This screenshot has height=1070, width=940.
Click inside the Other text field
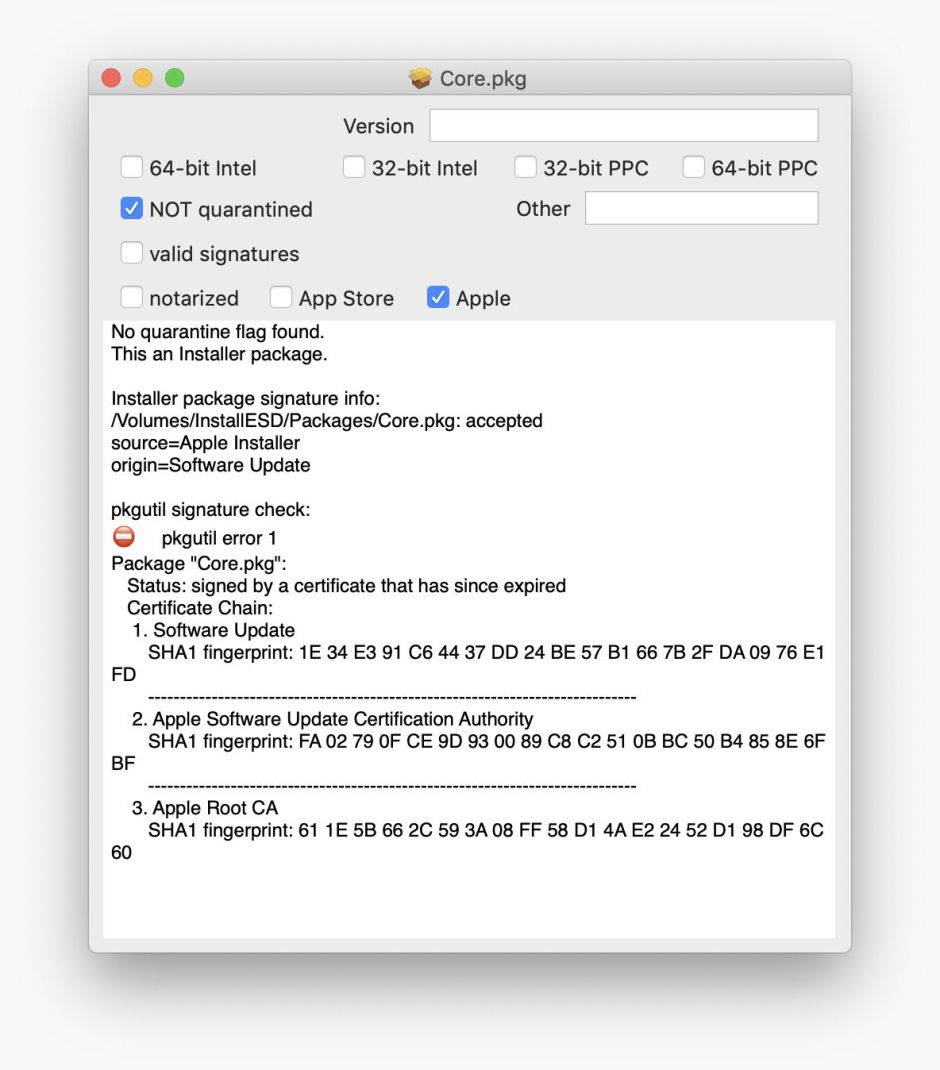coord(700,208)
